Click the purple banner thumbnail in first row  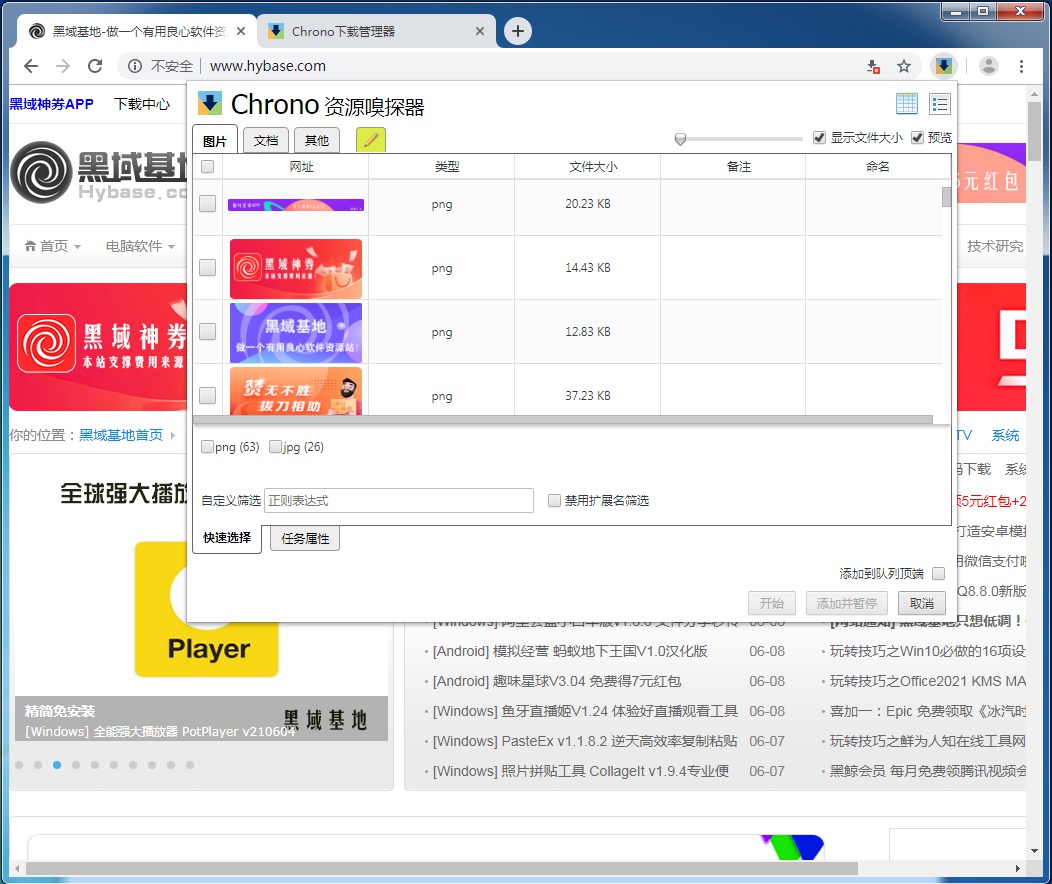296,205
